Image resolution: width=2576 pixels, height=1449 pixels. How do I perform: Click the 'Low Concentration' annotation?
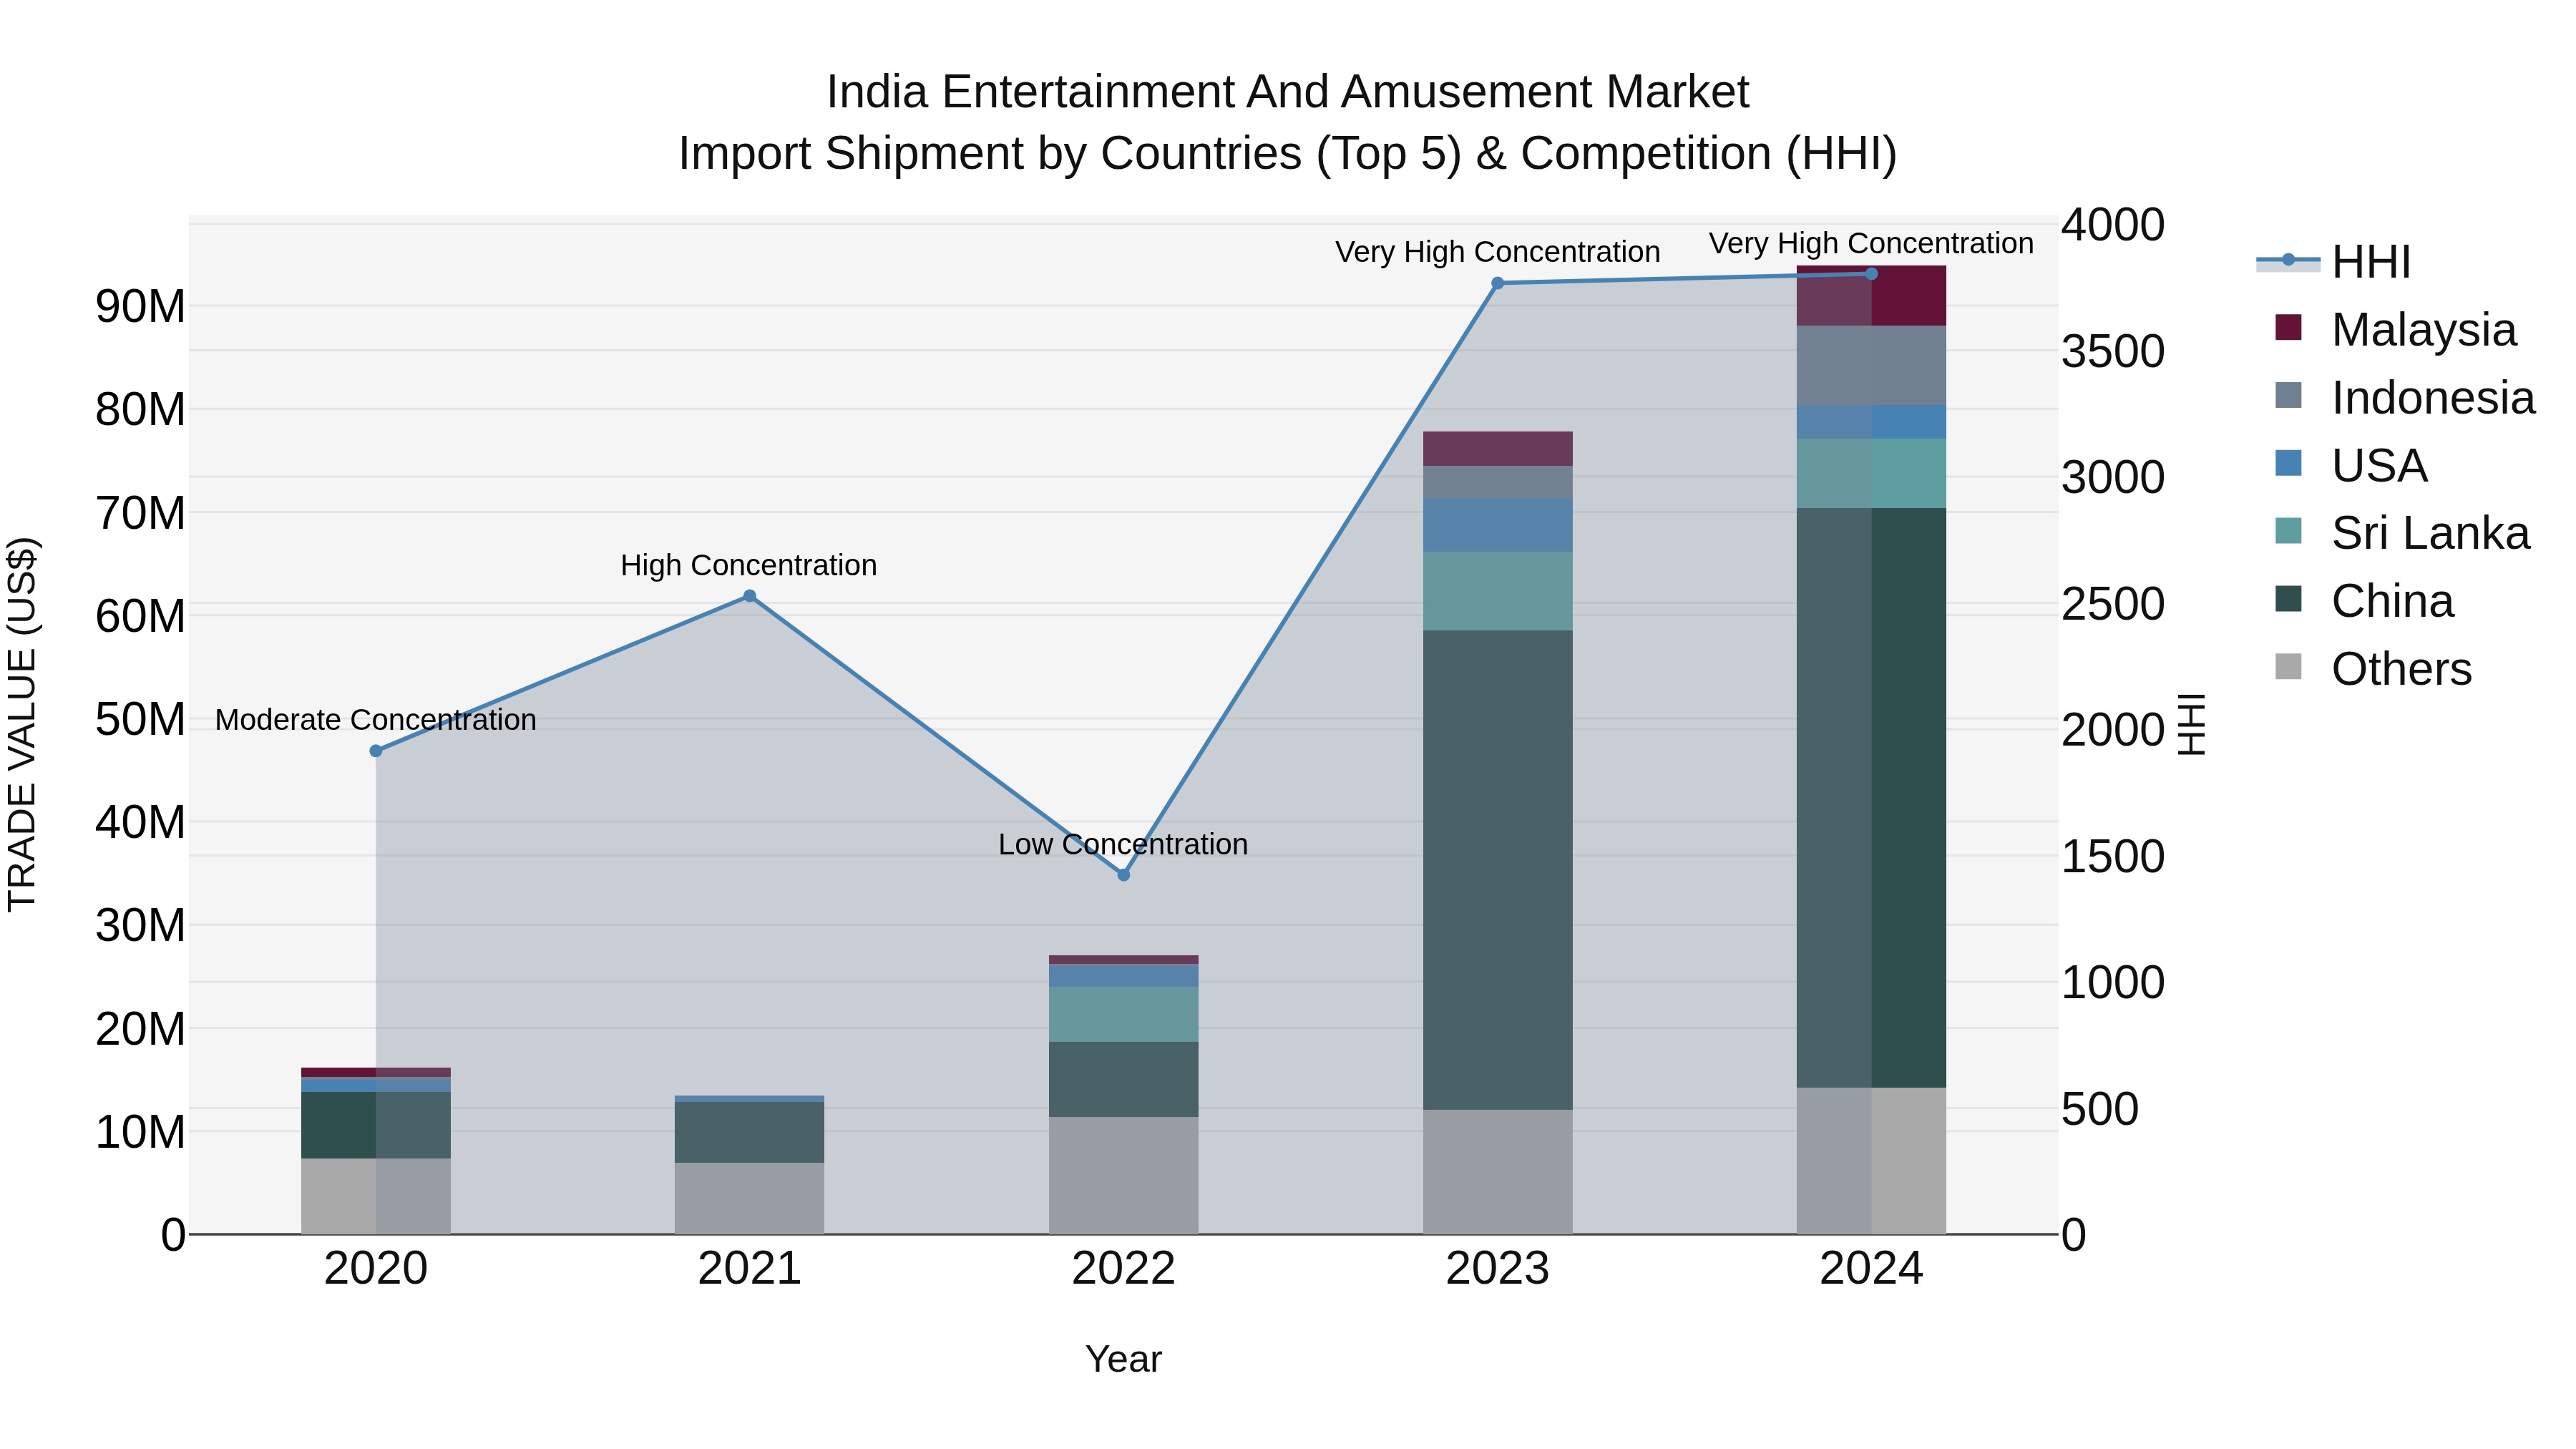(1123, 844)
